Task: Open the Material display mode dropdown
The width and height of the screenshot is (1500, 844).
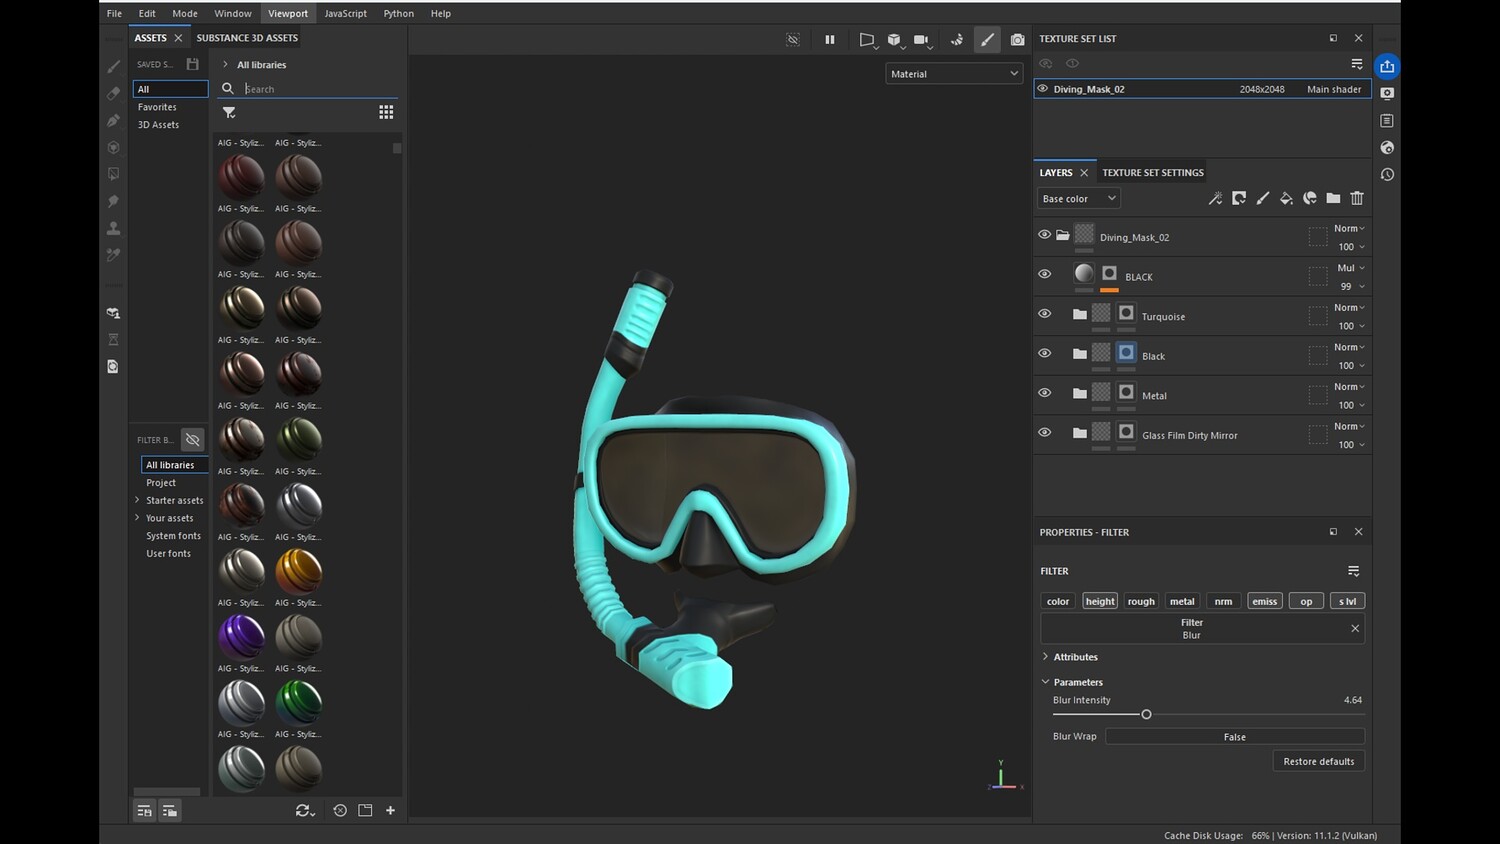Action: 954,74
